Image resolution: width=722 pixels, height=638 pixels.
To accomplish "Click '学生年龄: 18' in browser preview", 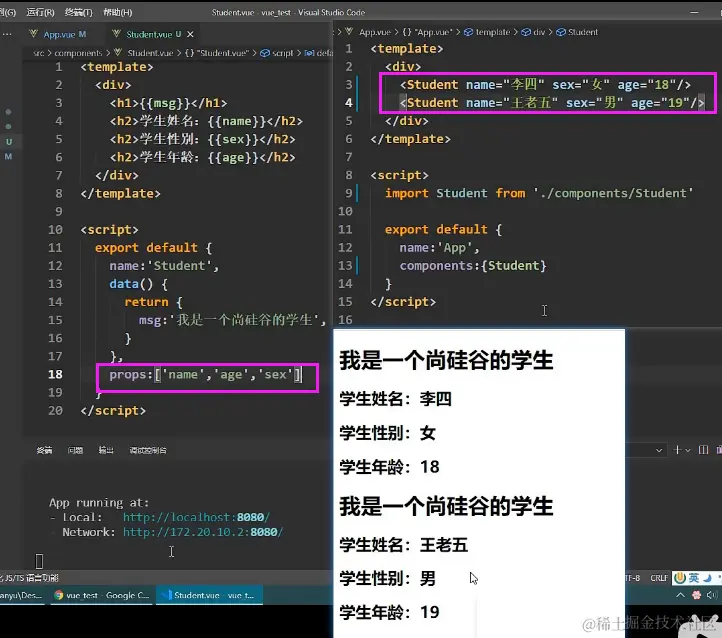I will click(390, 467).
